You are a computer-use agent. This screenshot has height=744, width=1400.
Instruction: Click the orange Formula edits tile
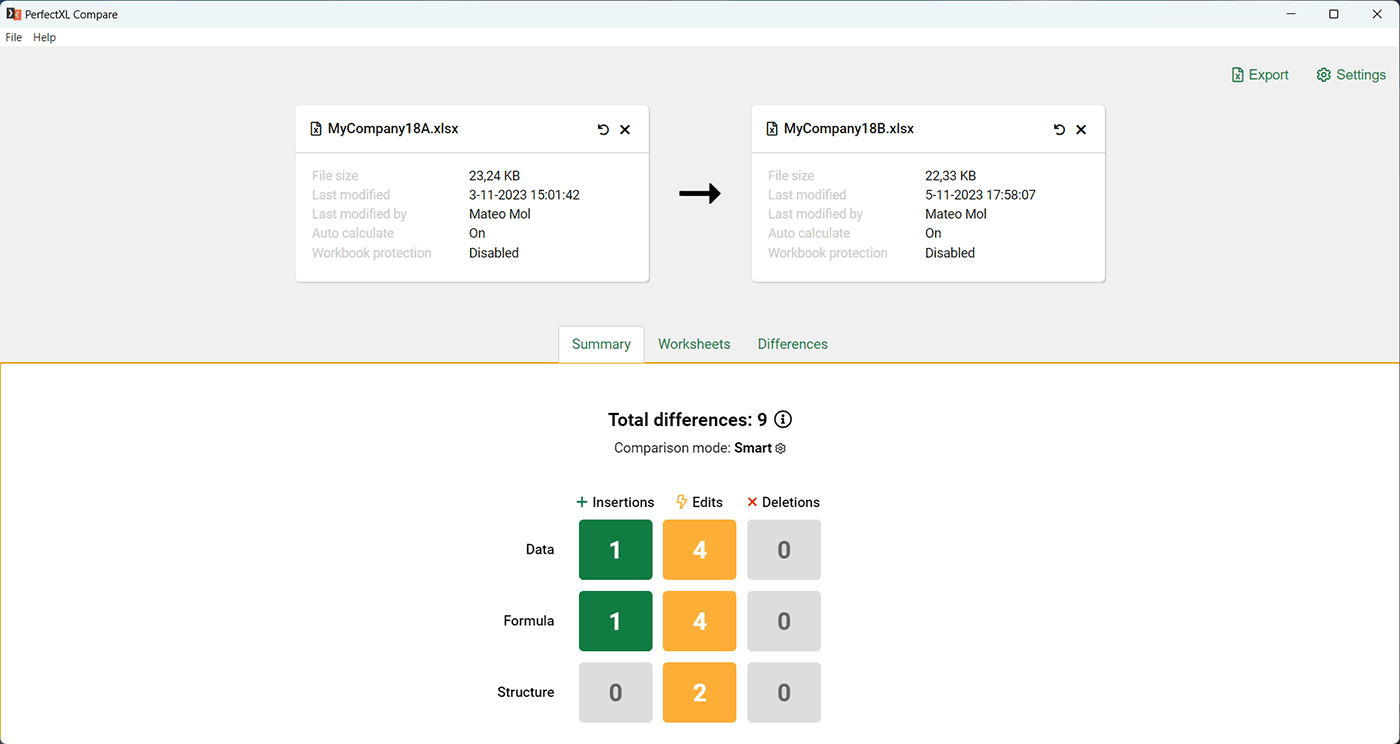coord(699,621)
